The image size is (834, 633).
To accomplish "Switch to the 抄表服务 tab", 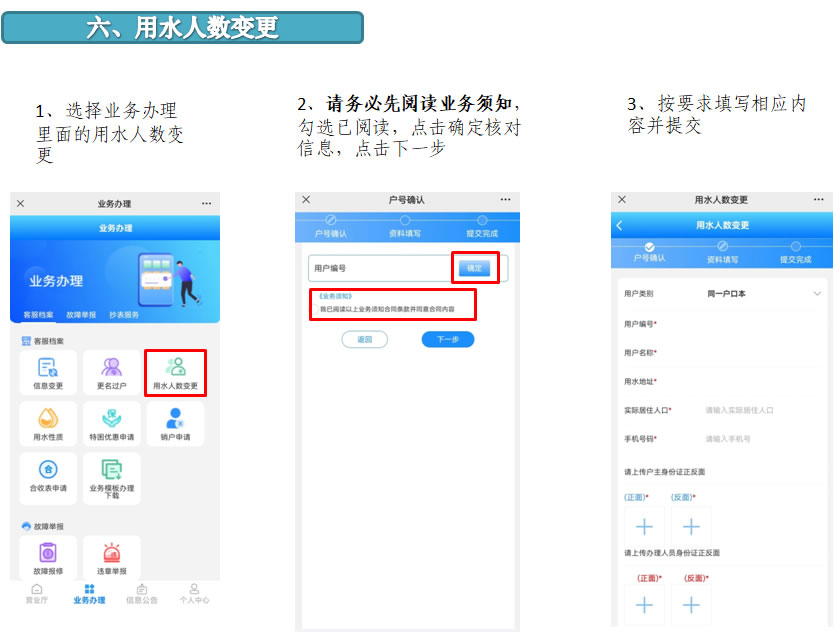I will 124,315.
